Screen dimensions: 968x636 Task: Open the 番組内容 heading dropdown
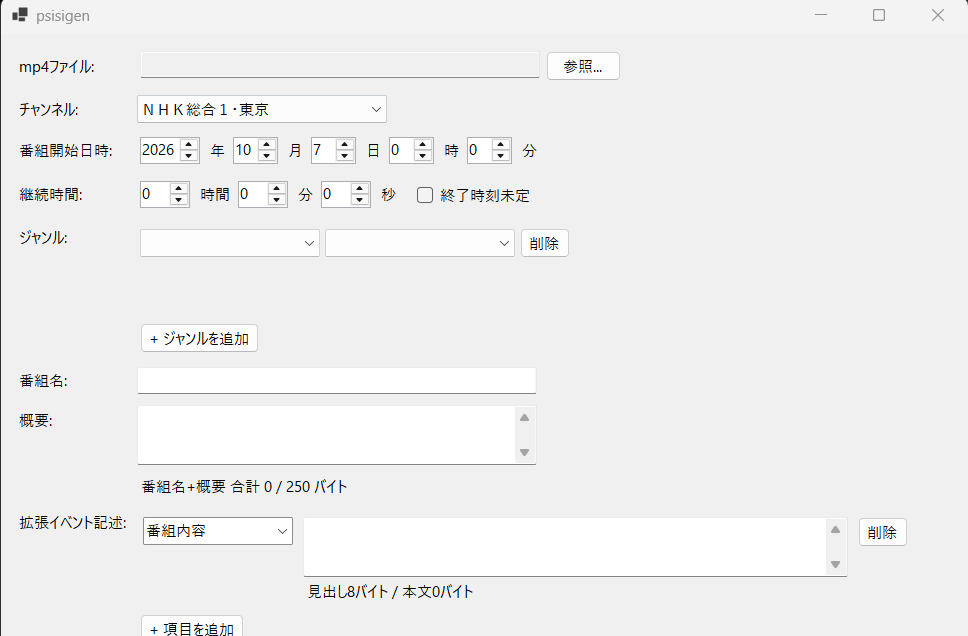click(x=218, y=531)
